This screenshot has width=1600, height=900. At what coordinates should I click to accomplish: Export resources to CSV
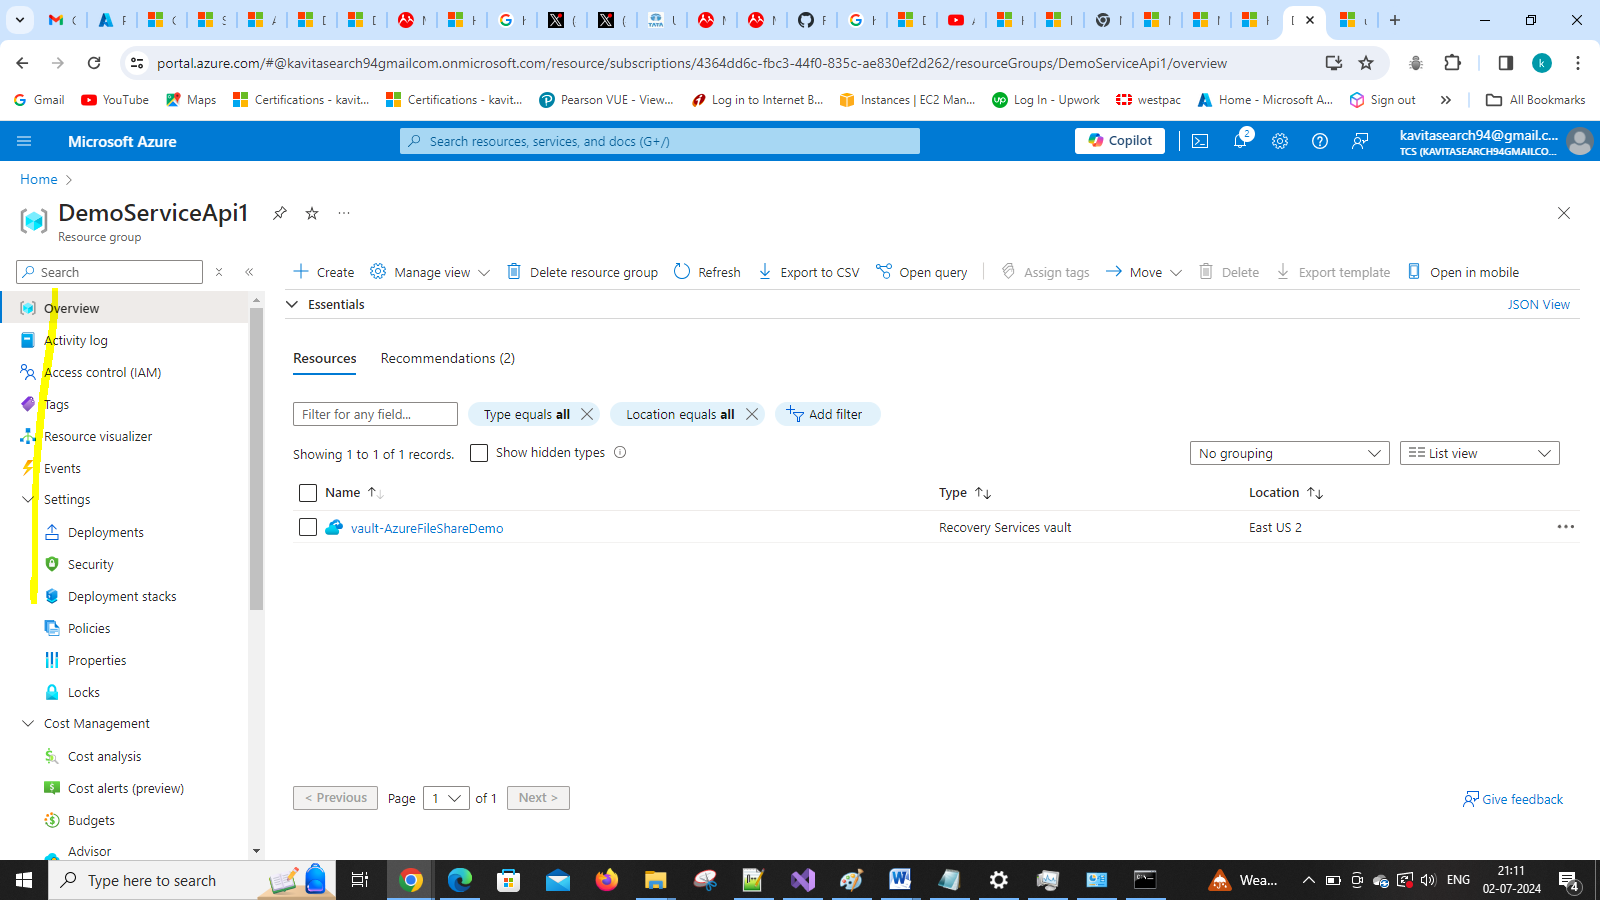(x=808, y=272)
